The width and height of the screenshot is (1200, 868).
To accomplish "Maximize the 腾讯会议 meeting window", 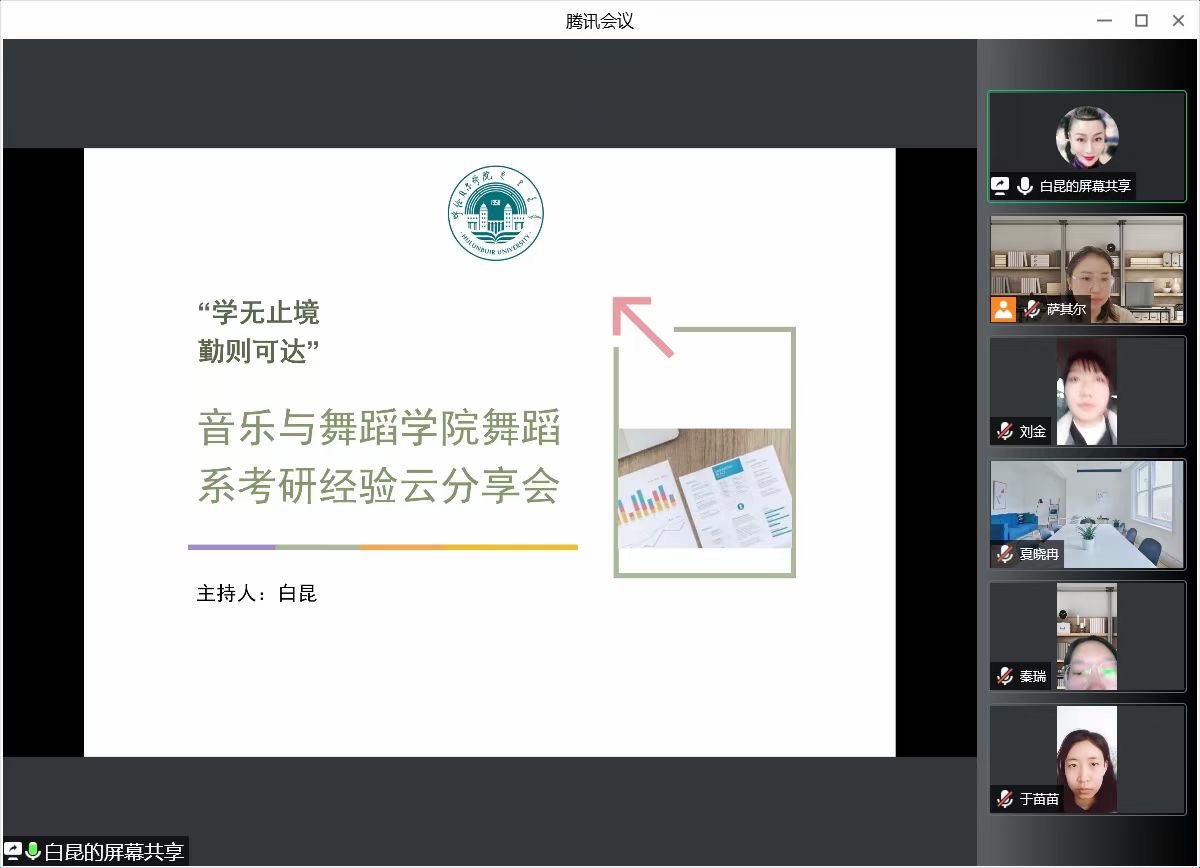I will [x=1141, y=20].
